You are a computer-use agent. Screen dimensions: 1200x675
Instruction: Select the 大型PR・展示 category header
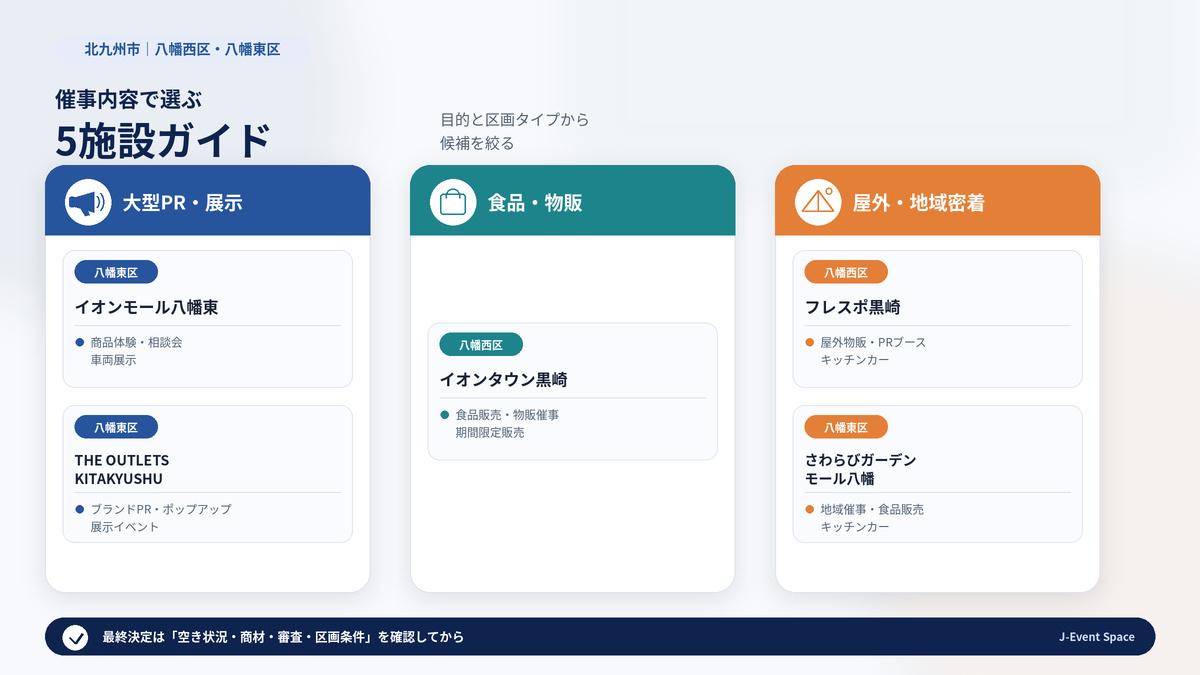(208, 201)
